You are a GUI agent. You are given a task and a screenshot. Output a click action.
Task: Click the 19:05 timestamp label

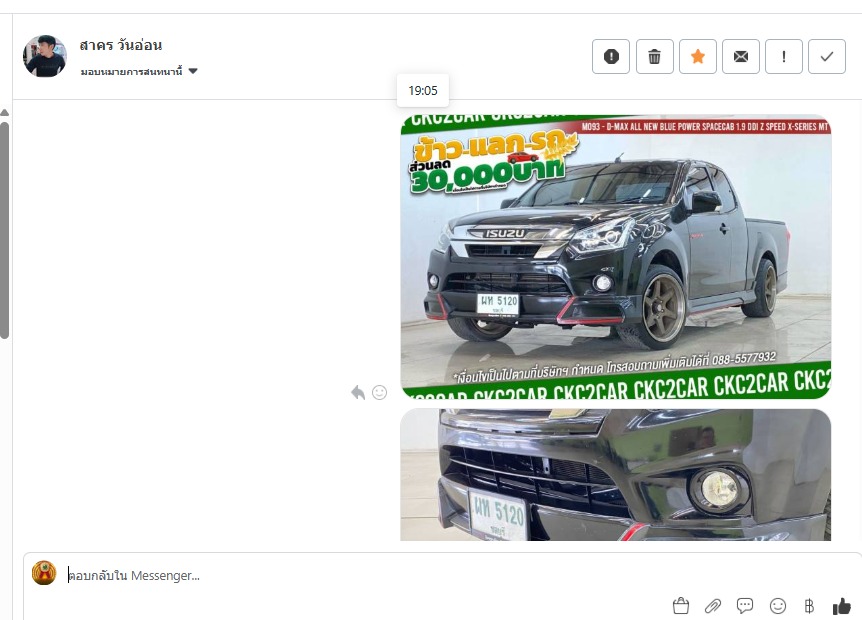coord(423,91)
